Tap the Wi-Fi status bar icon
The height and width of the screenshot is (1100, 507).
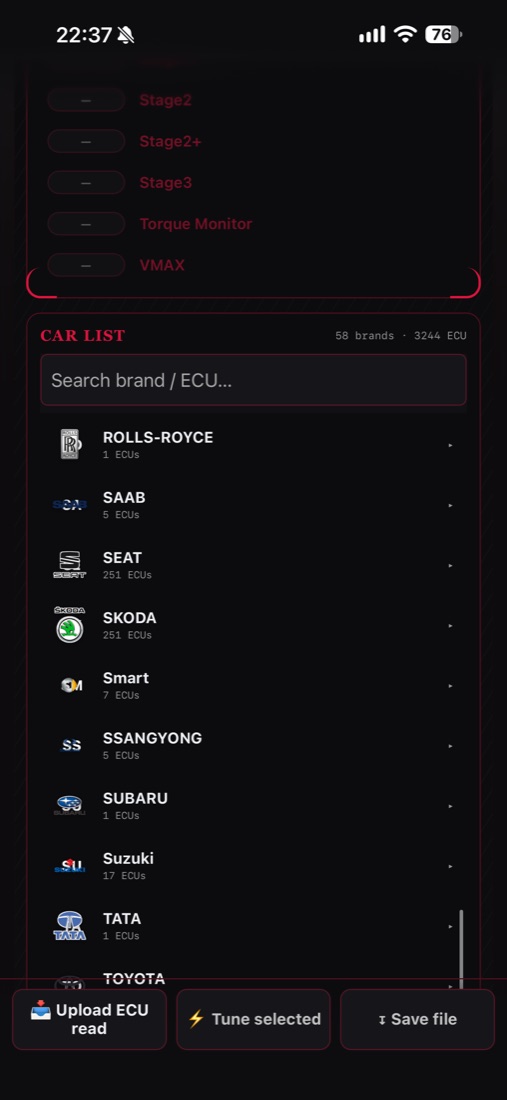click(x=405, y=34)
